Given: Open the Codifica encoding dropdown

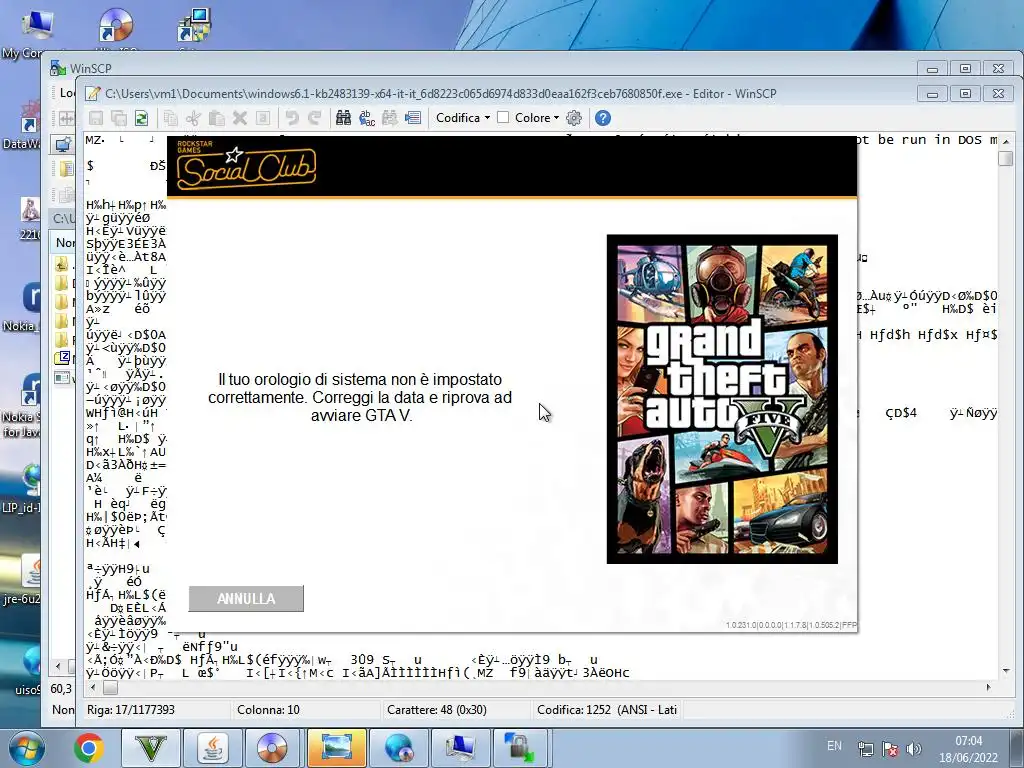Looking at the screenshot, I should (463, 118).
